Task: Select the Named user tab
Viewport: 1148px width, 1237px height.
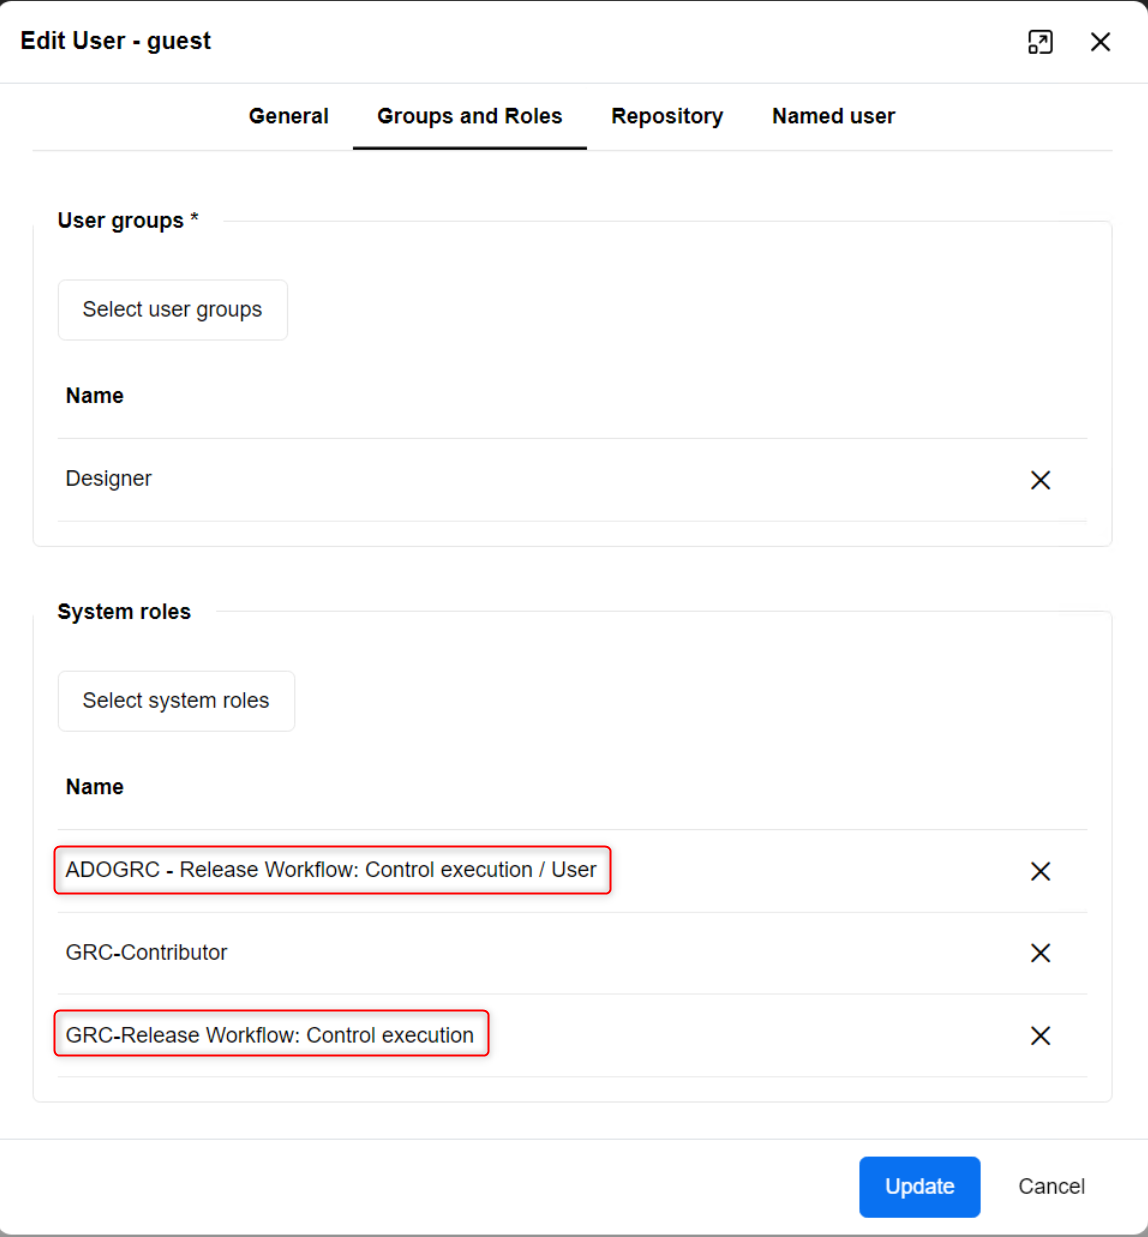Action: (x=833, y=116)
